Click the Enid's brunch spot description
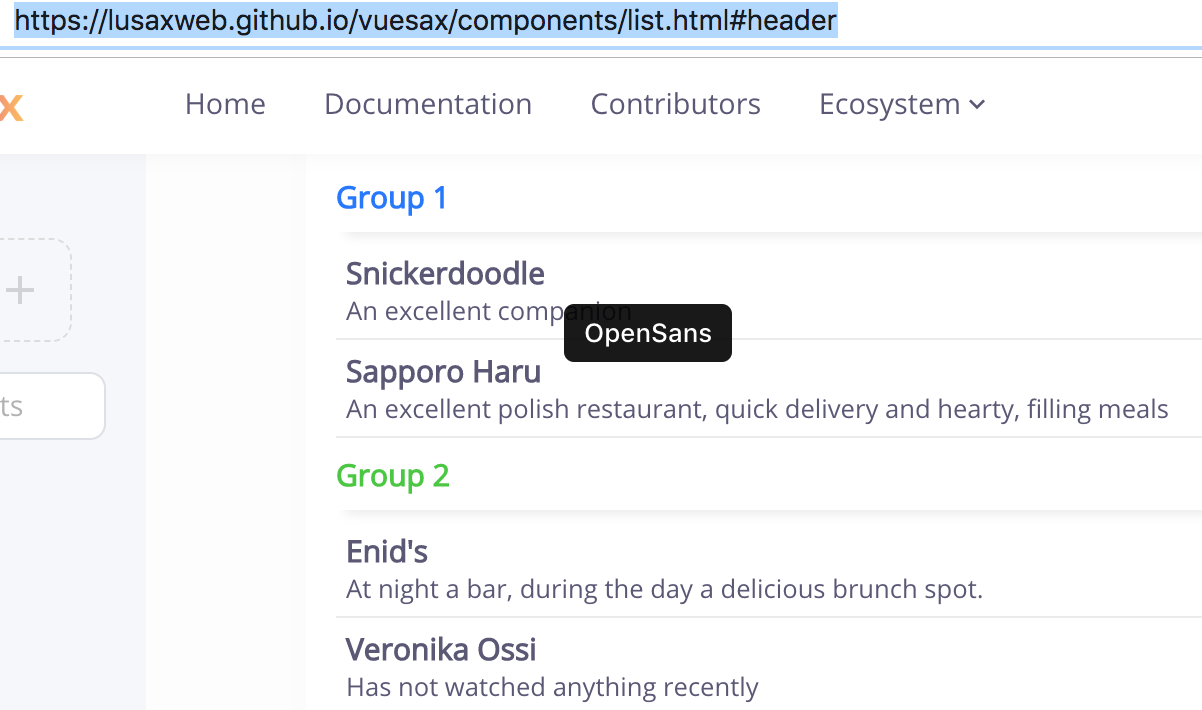Image resolution: width=1202 pixels, height=710 pixels. 663,589
